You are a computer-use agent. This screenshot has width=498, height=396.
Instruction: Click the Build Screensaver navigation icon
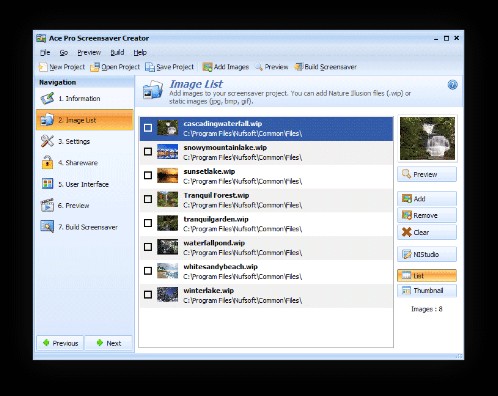pyautogui.click(x=47, y=227)
